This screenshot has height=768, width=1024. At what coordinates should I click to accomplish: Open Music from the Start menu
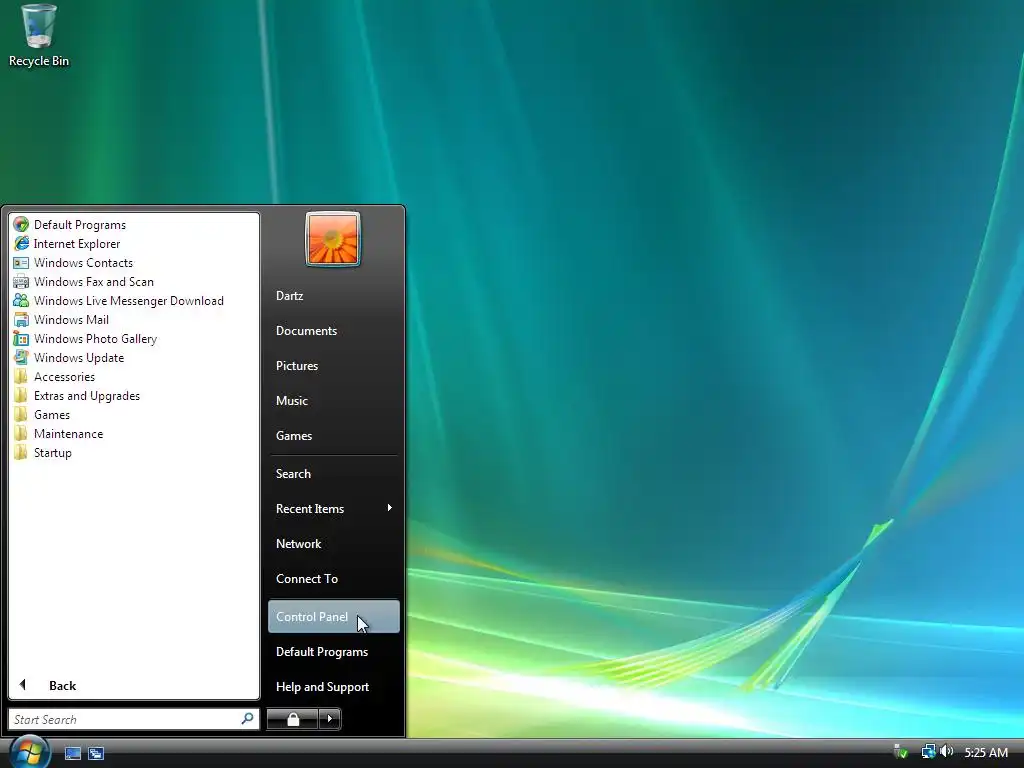[333, 400]
